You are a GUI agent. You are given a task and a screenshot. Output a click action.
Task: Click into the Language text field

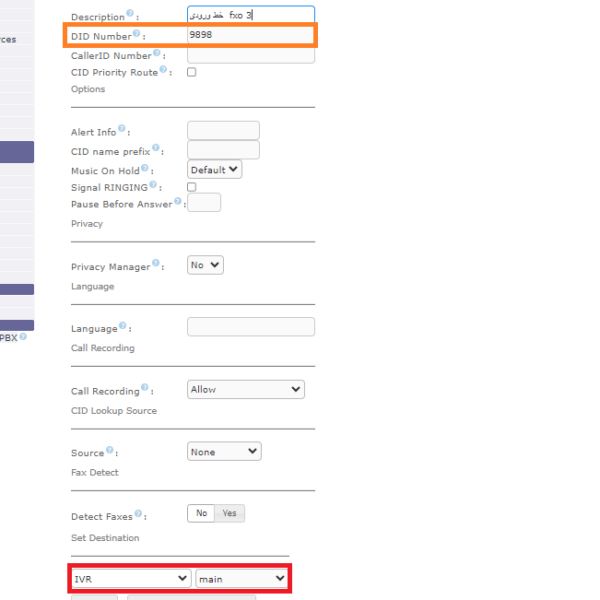click(x=250, y=327)
